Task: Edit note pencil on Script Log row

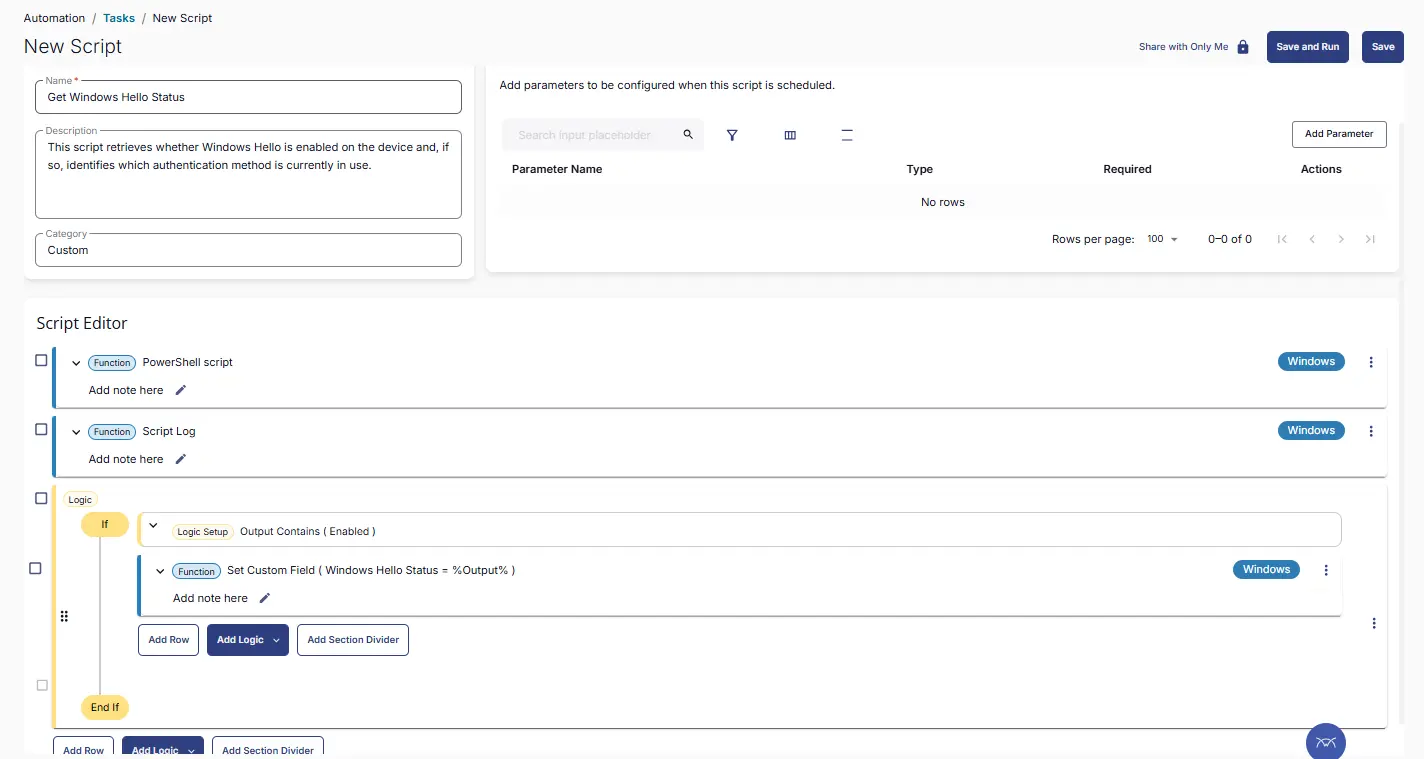Action: point(181,459)
